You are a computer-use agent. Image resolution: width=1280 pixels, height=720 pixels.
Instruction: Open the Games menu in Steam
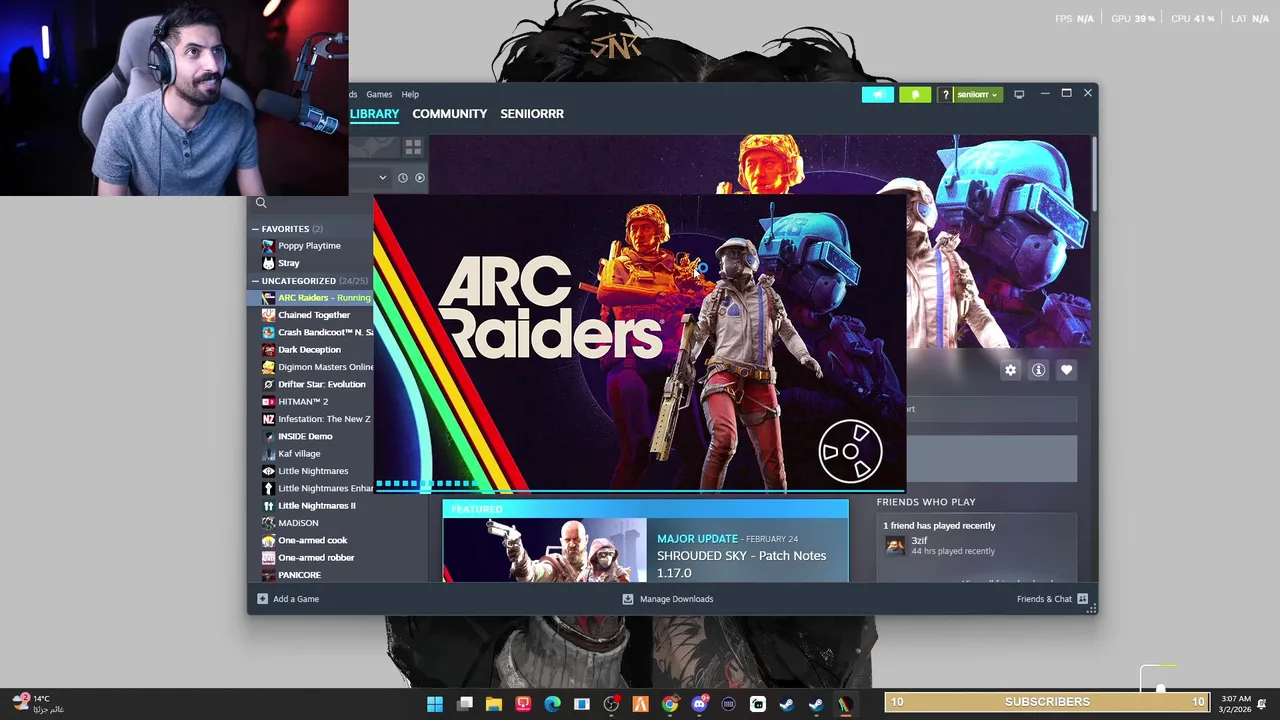click(379, 94)
